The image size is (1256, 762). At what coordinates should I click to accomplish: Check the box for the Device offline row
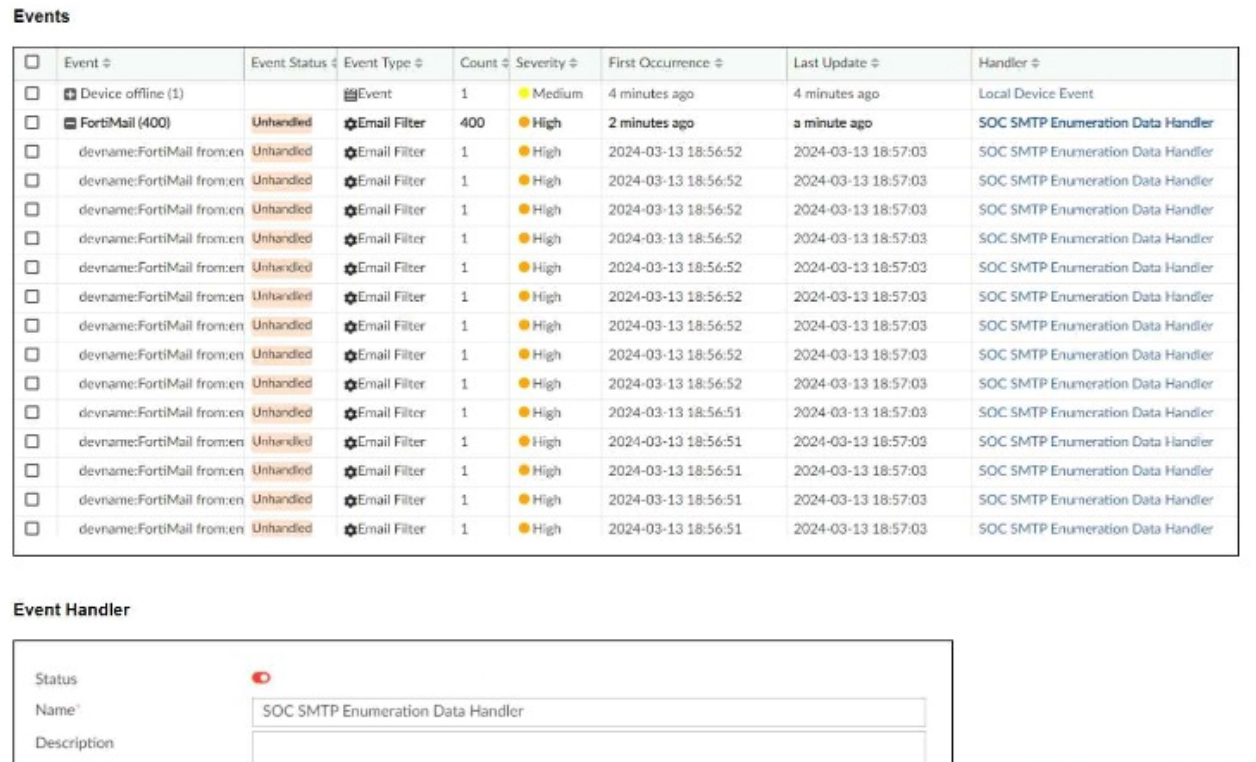click(32, 94)
